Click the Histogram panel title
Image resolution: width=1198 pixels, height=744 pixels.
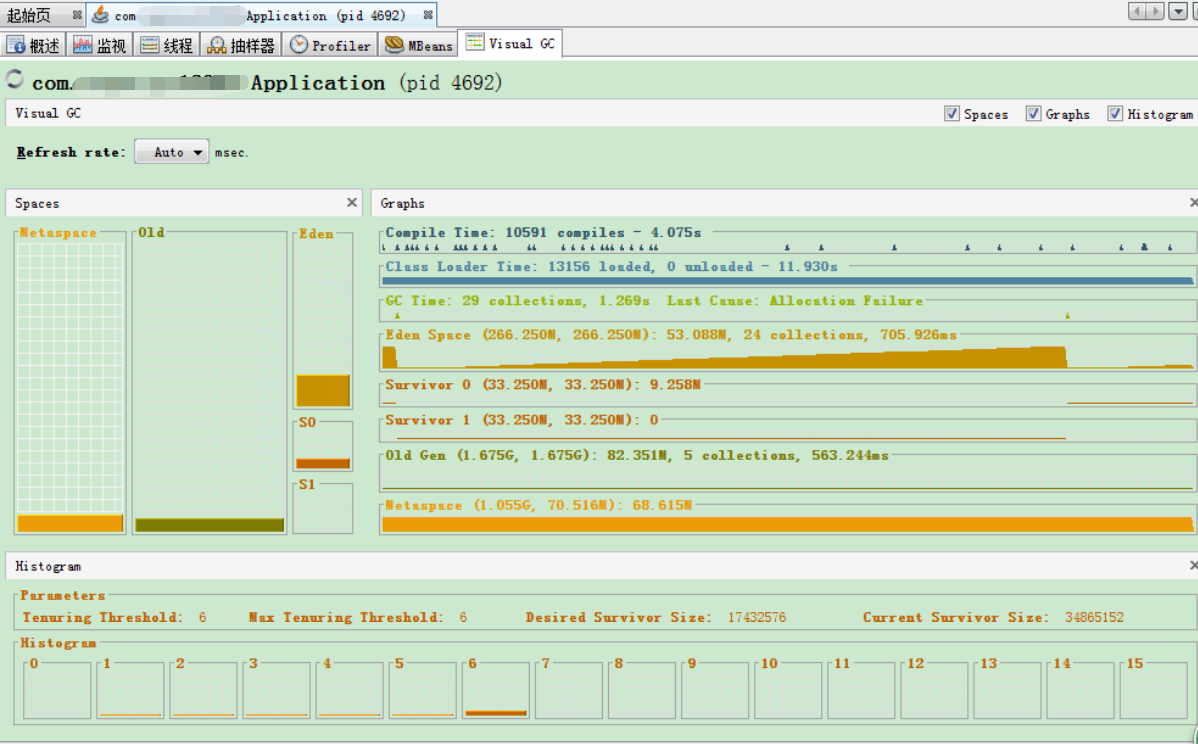[47, 566]
